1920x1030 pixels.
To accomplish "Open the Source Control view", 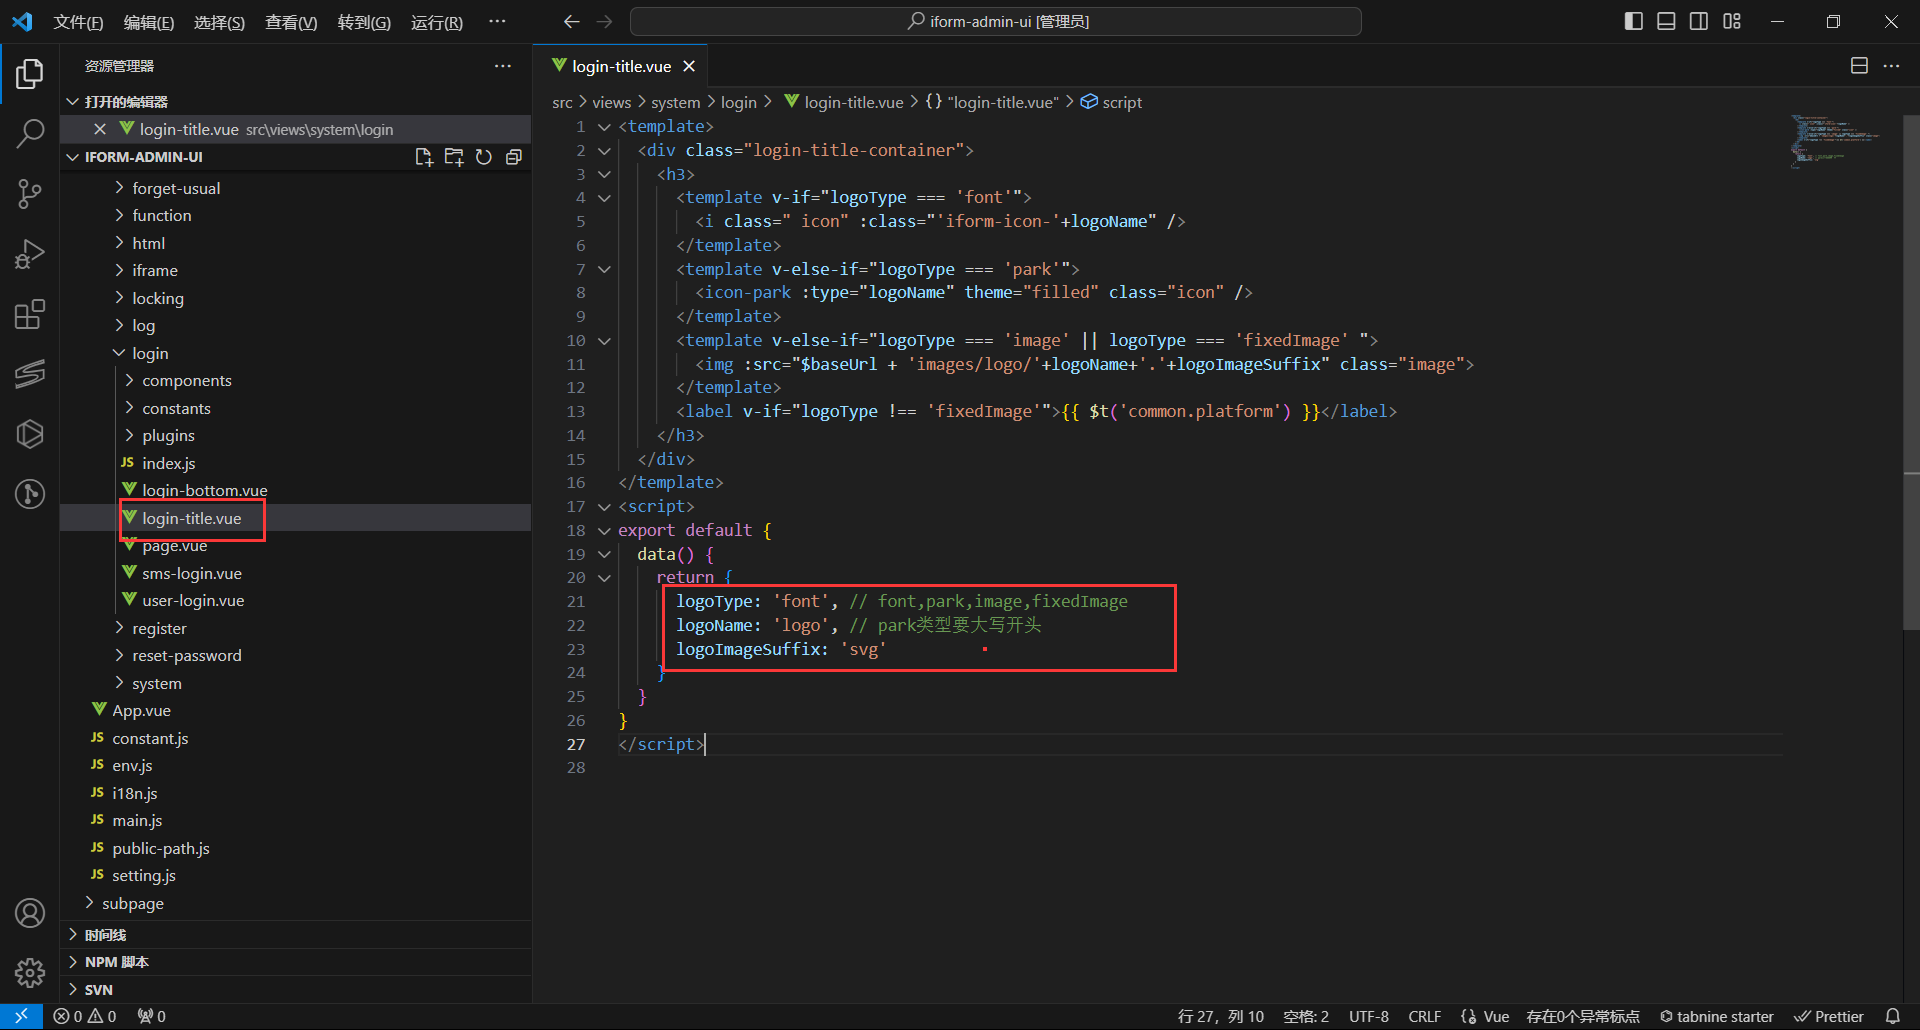I will [30, 194].
